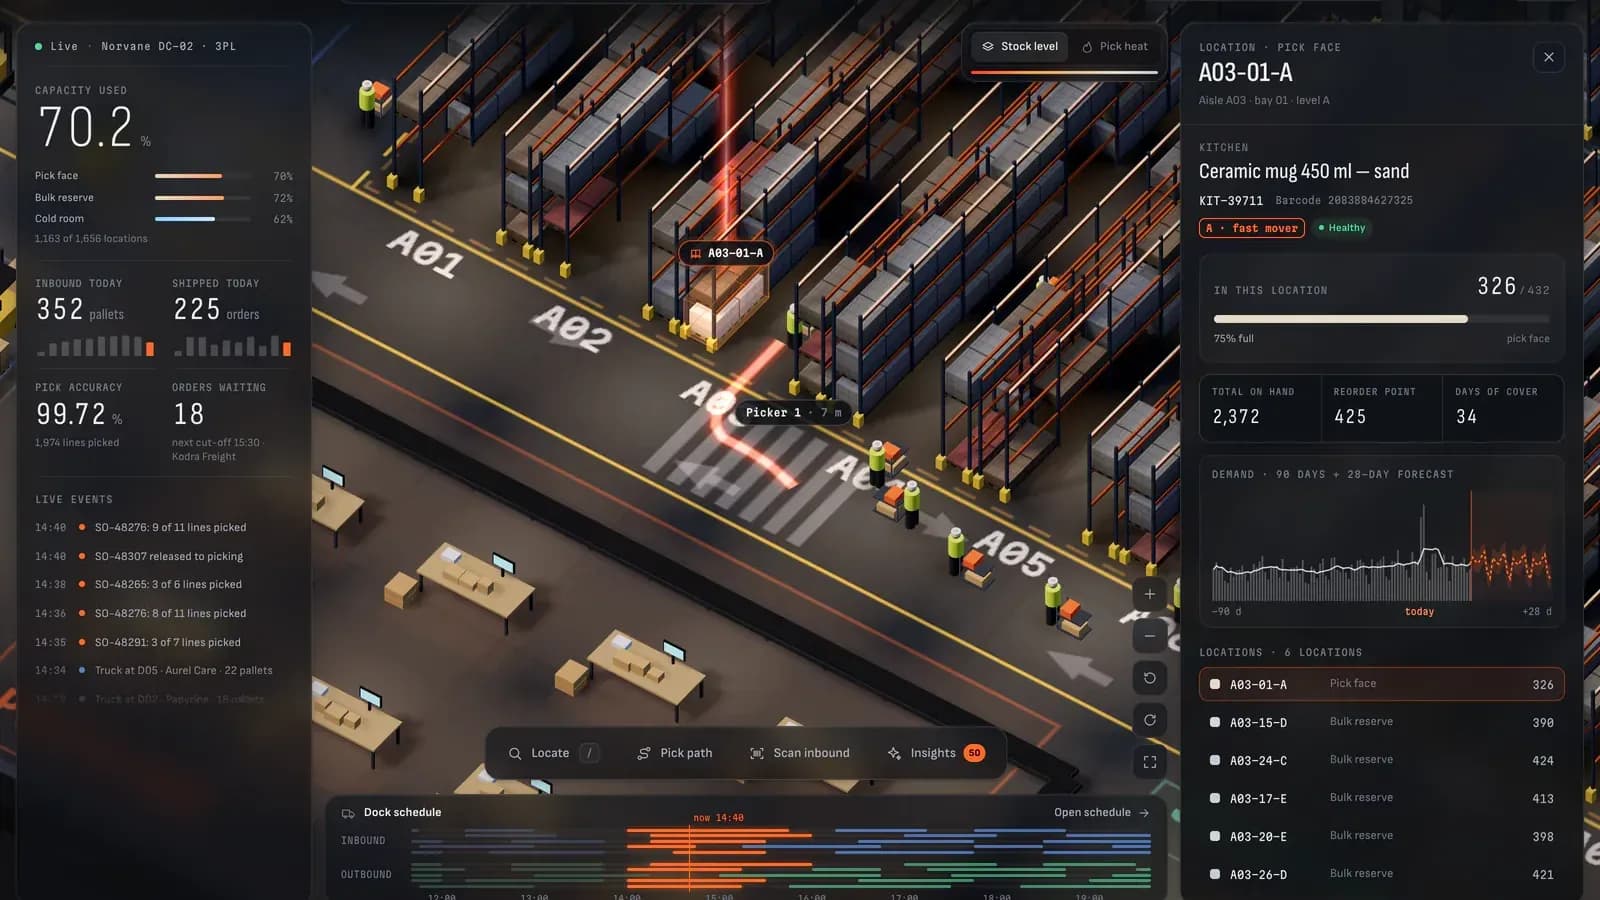This screenshot has width=1600, height=900.
Task: Switch to Stock level view
Action: [x=1019, y=46]
